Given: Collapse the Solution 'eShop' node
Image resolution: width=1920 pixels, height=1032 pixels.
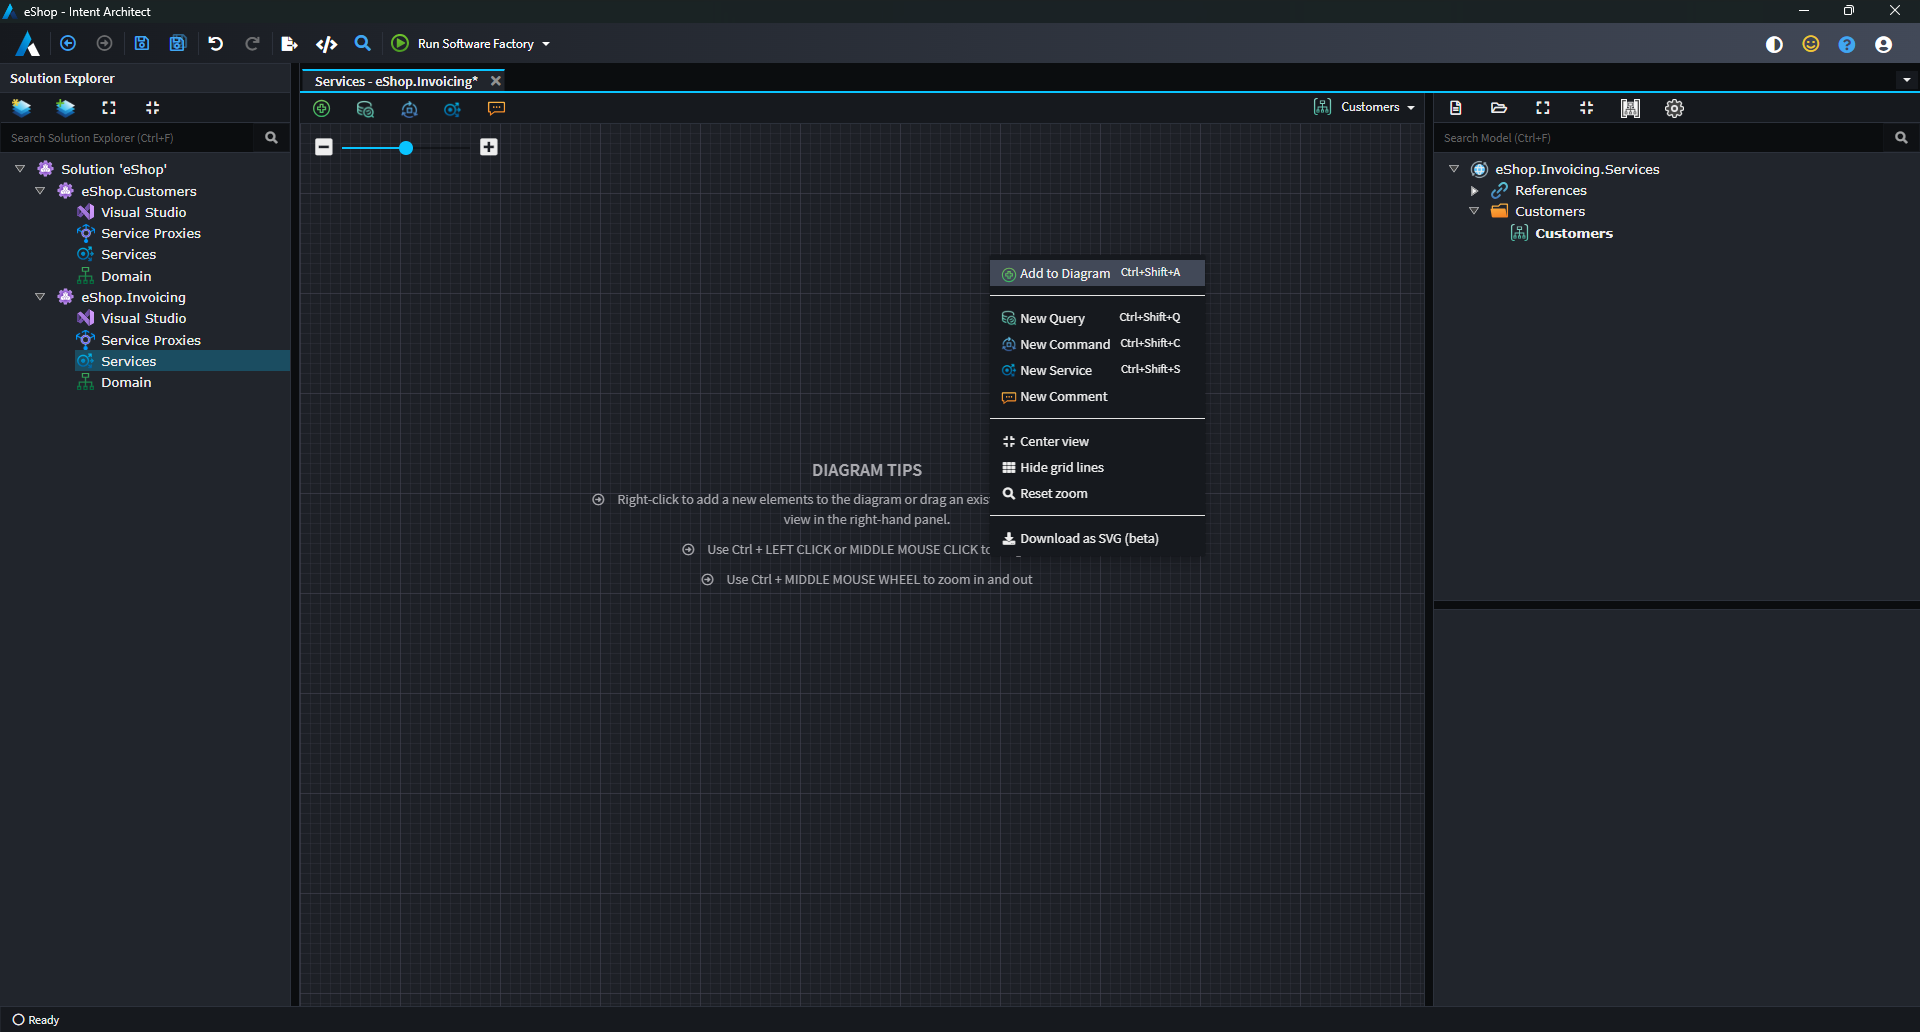Looking at the screenshot, I should coord(20,169).
